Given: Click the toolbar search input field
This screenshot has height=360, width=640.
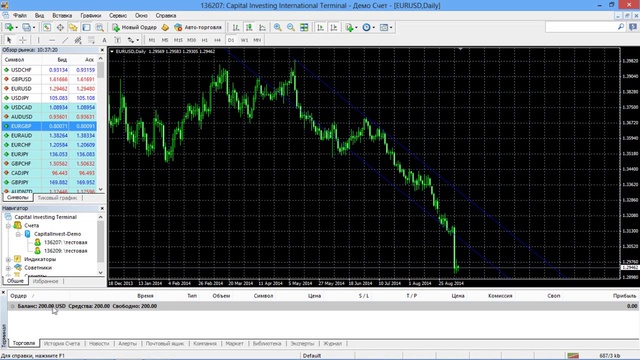Looking at the screenshot, I should pos(581,27).
